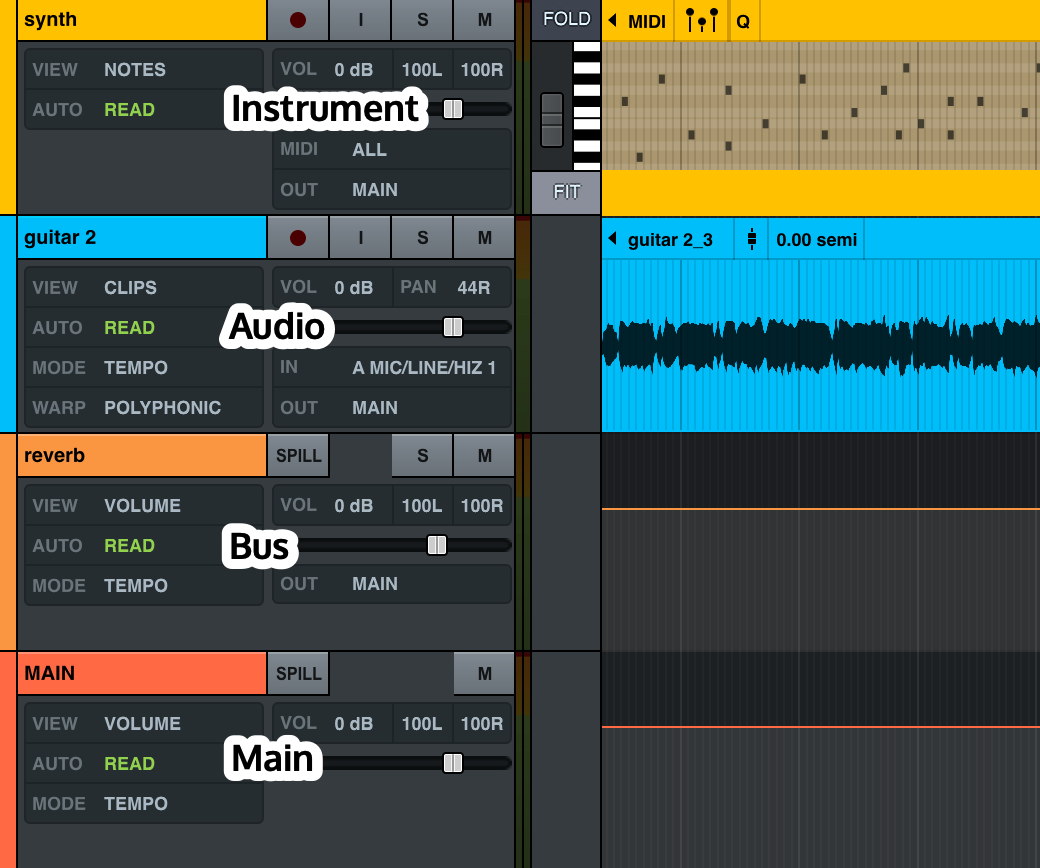Collapse the guitar 2_3 clip with its arrow
The image size is (1040, 868).
613,239
